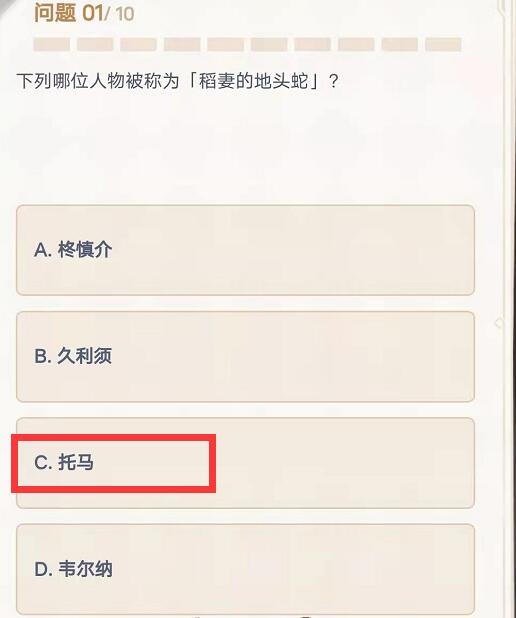The height and width of the screenshot is (618, 516).
Task: Click the eighth progress bar segment
Action: pos(356,45)
